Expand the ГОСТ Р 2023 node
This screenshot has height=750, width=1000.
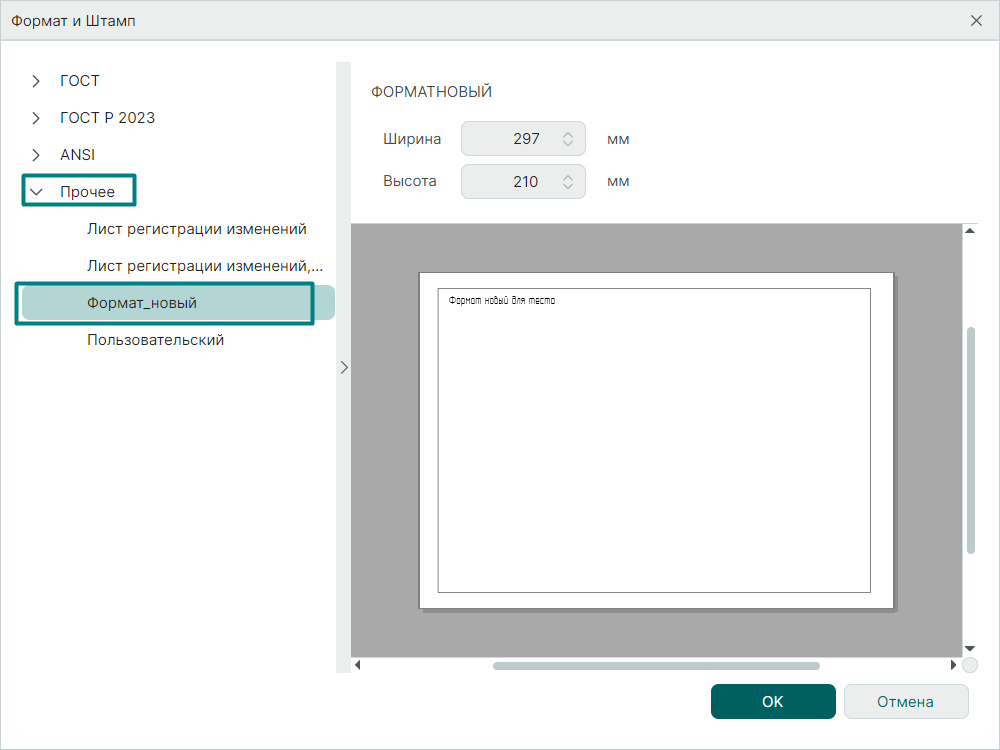(36, 118)
